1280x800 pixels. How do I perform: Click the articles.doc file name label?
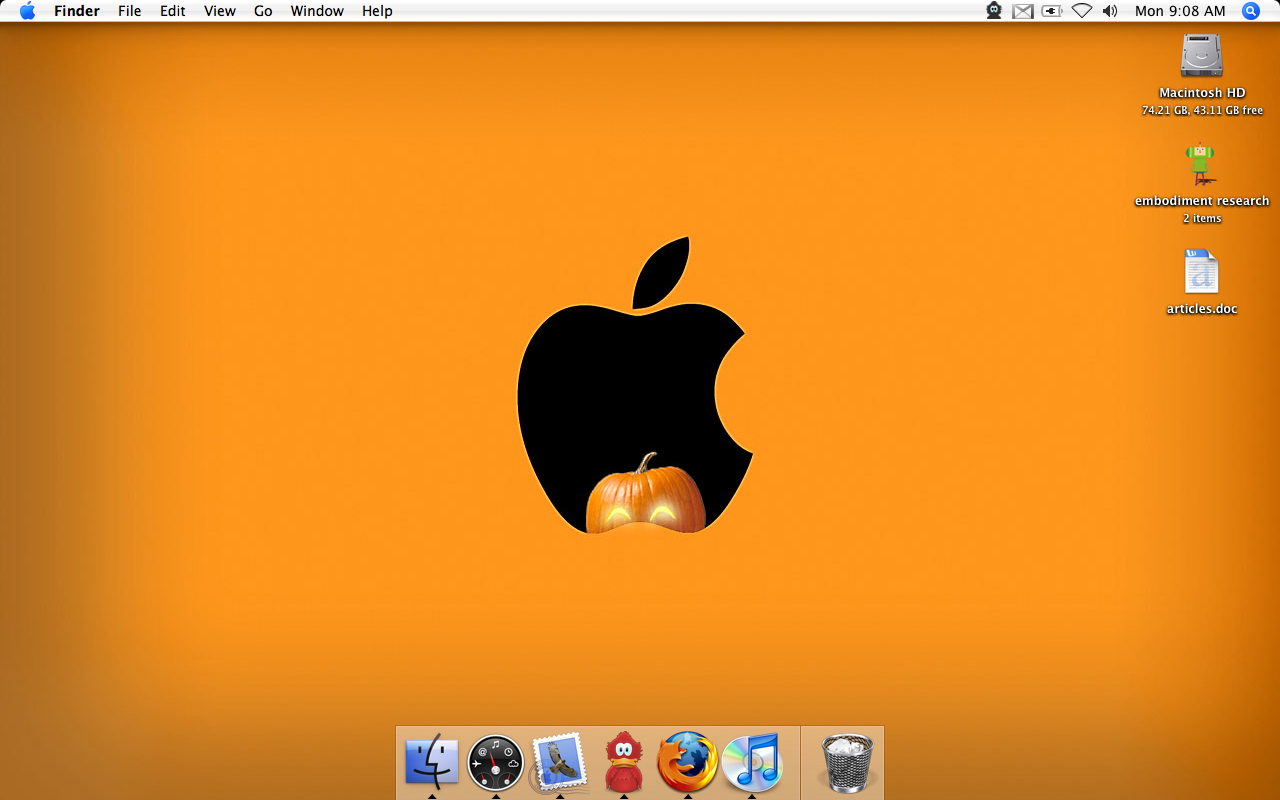(x=1202, y=309)
